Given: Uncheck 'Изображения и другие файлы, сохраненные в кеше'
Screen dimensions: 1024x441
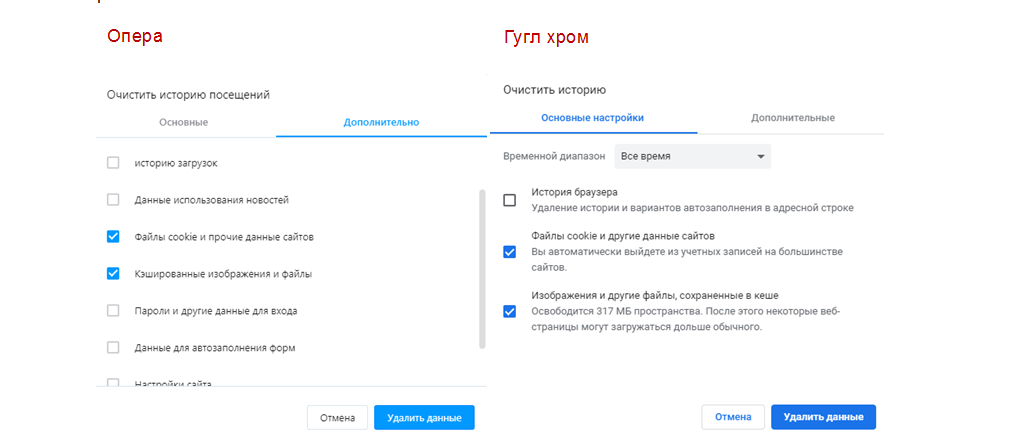Looking at the screenshot, I should [x=509, y=311].
